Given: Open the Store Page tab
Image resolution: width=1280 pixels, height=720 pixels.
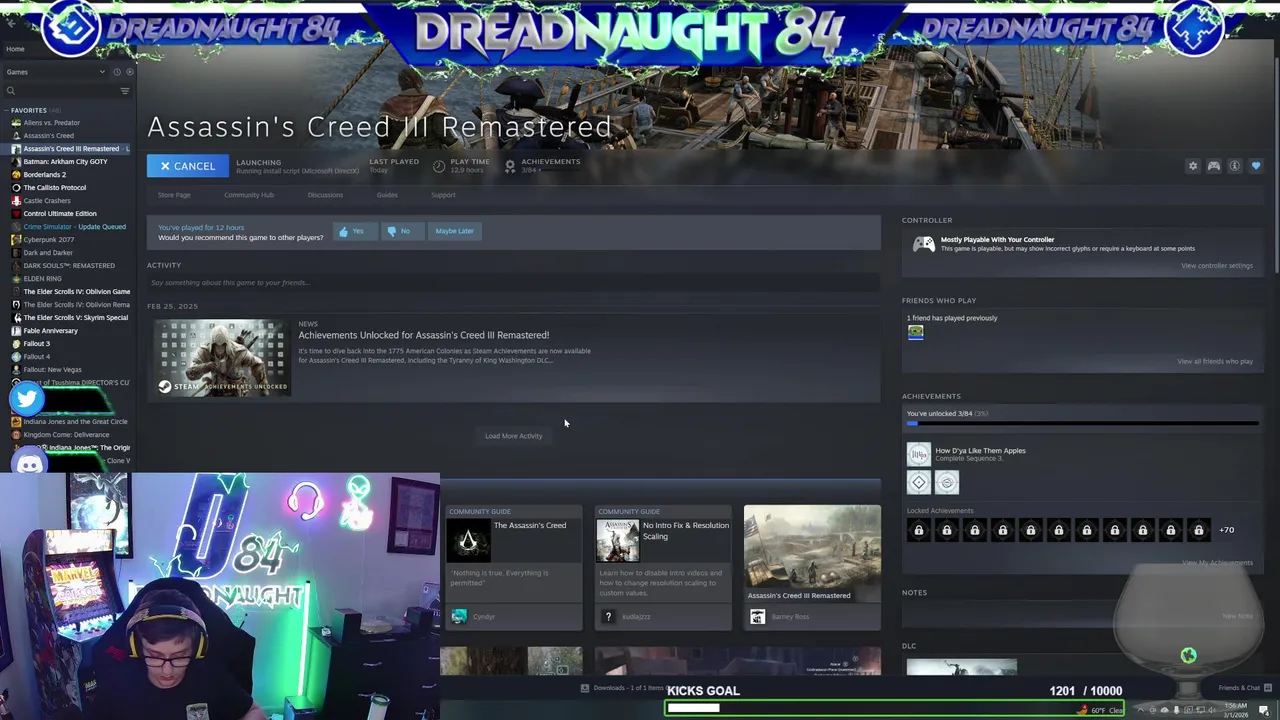Looking at the screenshot, I should (174, 195).
